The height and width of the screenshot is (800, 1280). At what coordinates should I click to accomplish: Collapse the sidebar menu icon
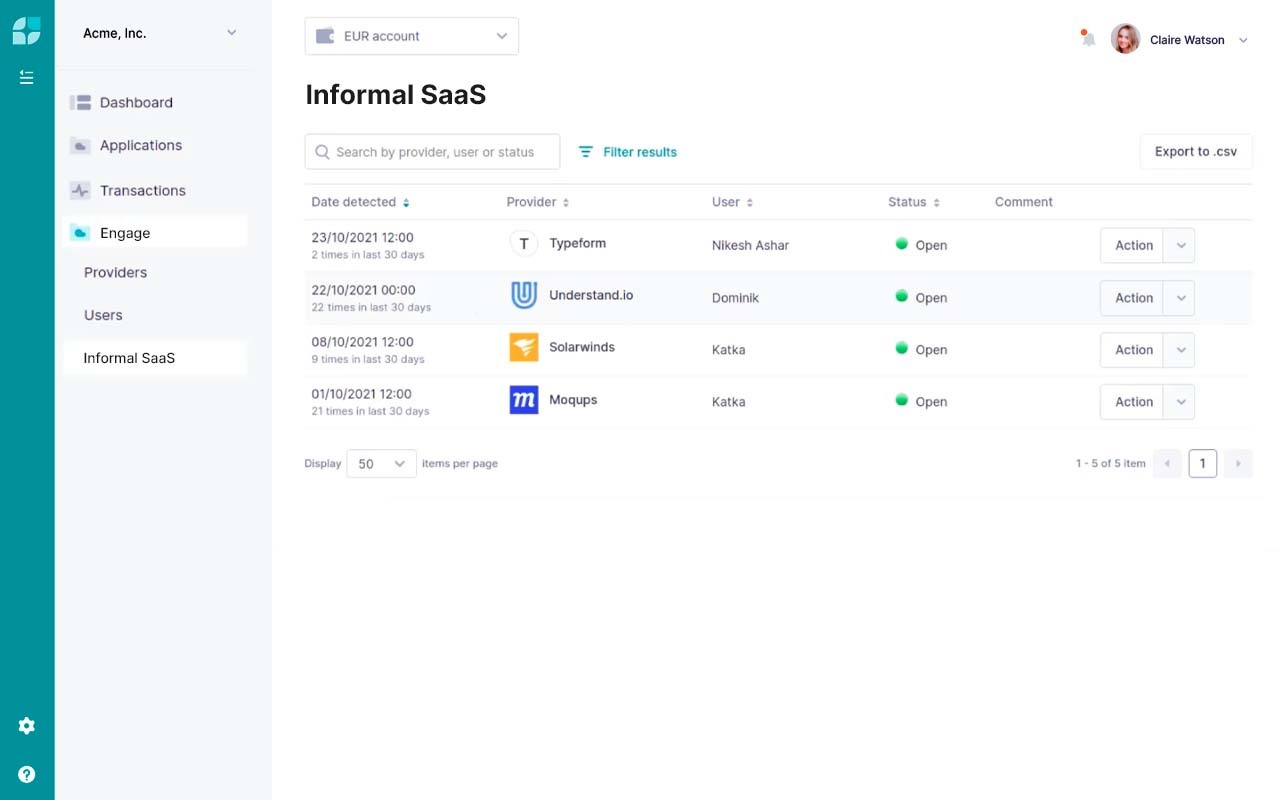click(x=27, y=77)
